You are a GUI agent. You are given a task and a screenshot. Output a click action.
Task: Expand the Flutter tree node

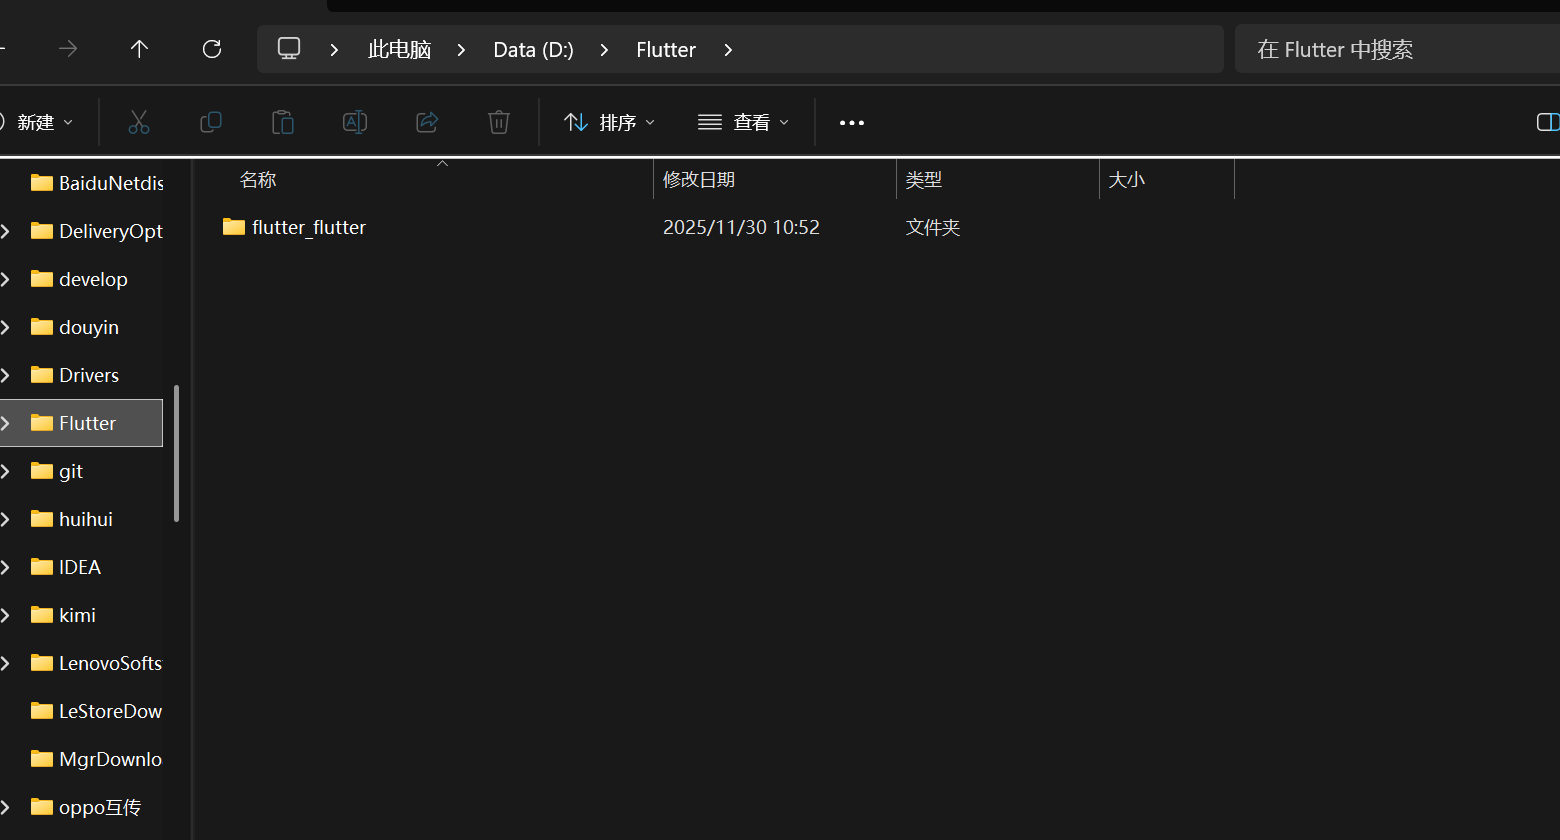pos(5,423)
